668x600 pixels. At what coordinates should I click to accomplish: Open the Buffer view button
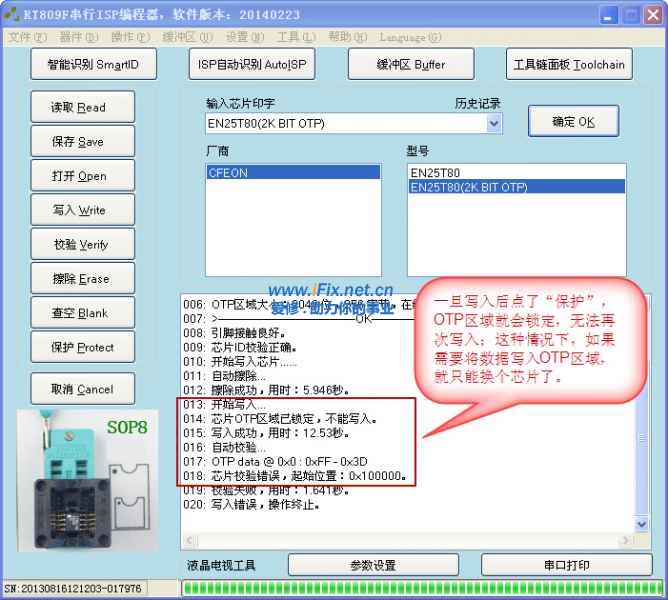pos(411,65)
